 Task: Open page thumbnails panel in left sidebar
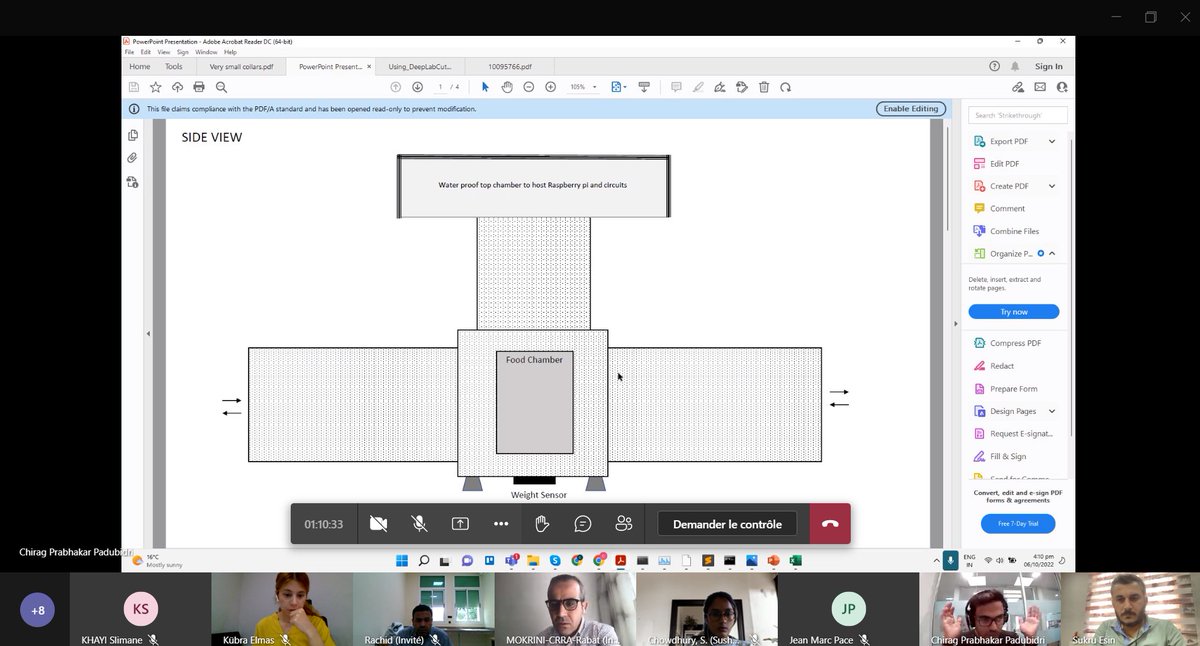[x=132, y=135]
